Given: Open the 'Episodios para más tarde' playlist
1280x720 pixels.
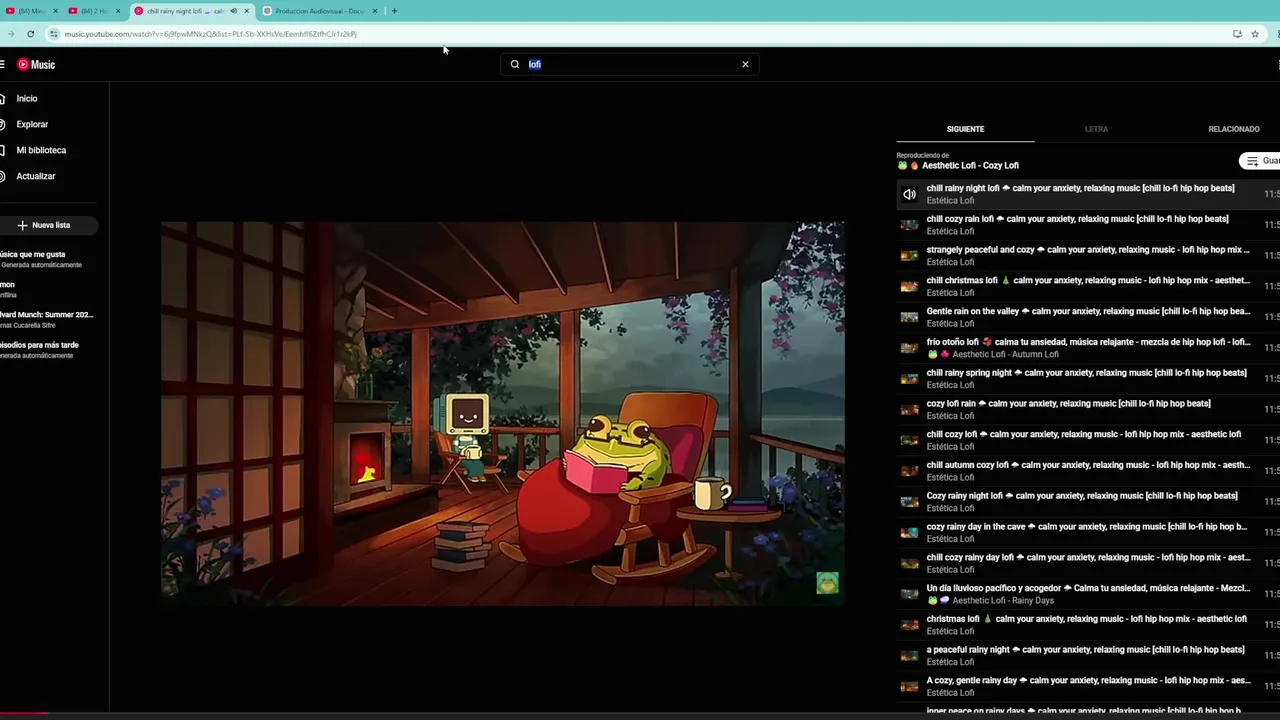Looking at the screenshot, I should 40,350.
